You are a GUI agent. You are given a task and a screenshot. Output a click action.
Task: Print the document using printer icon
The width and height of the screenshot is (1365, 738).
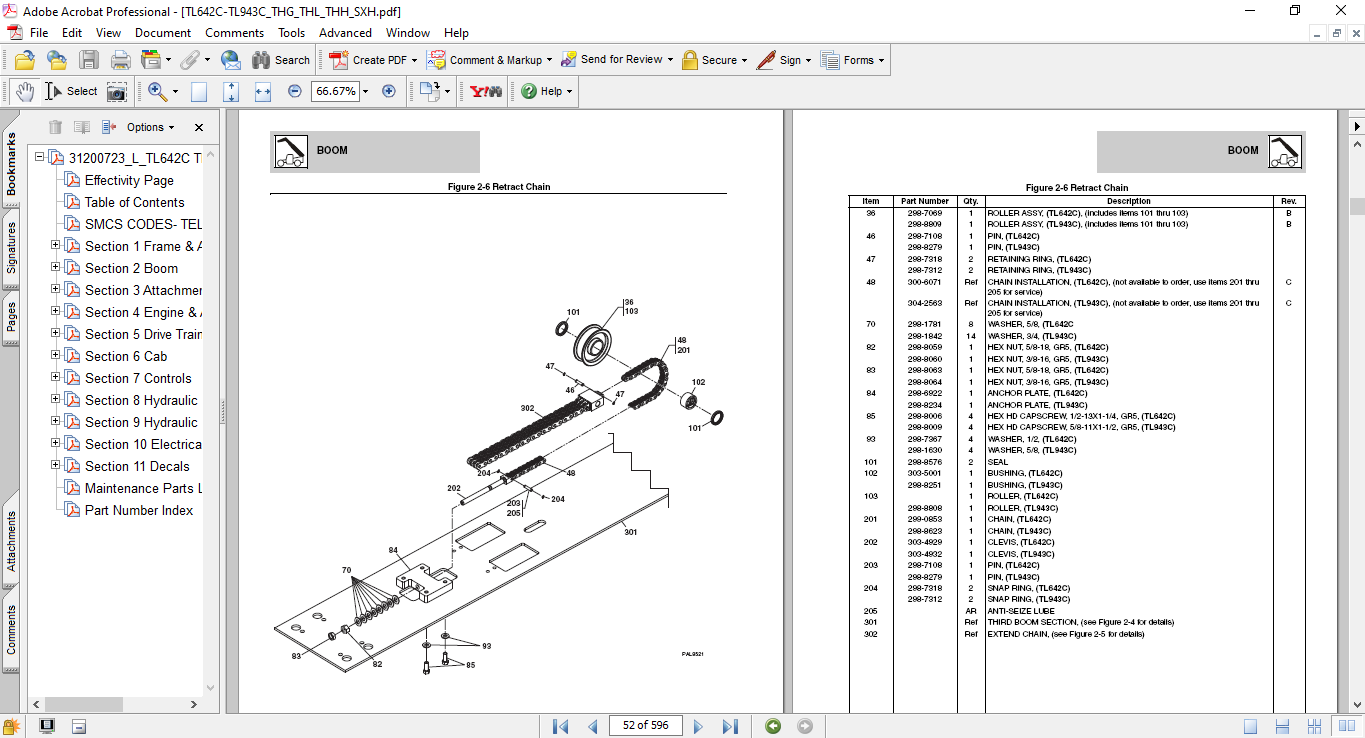pos(120,60)
